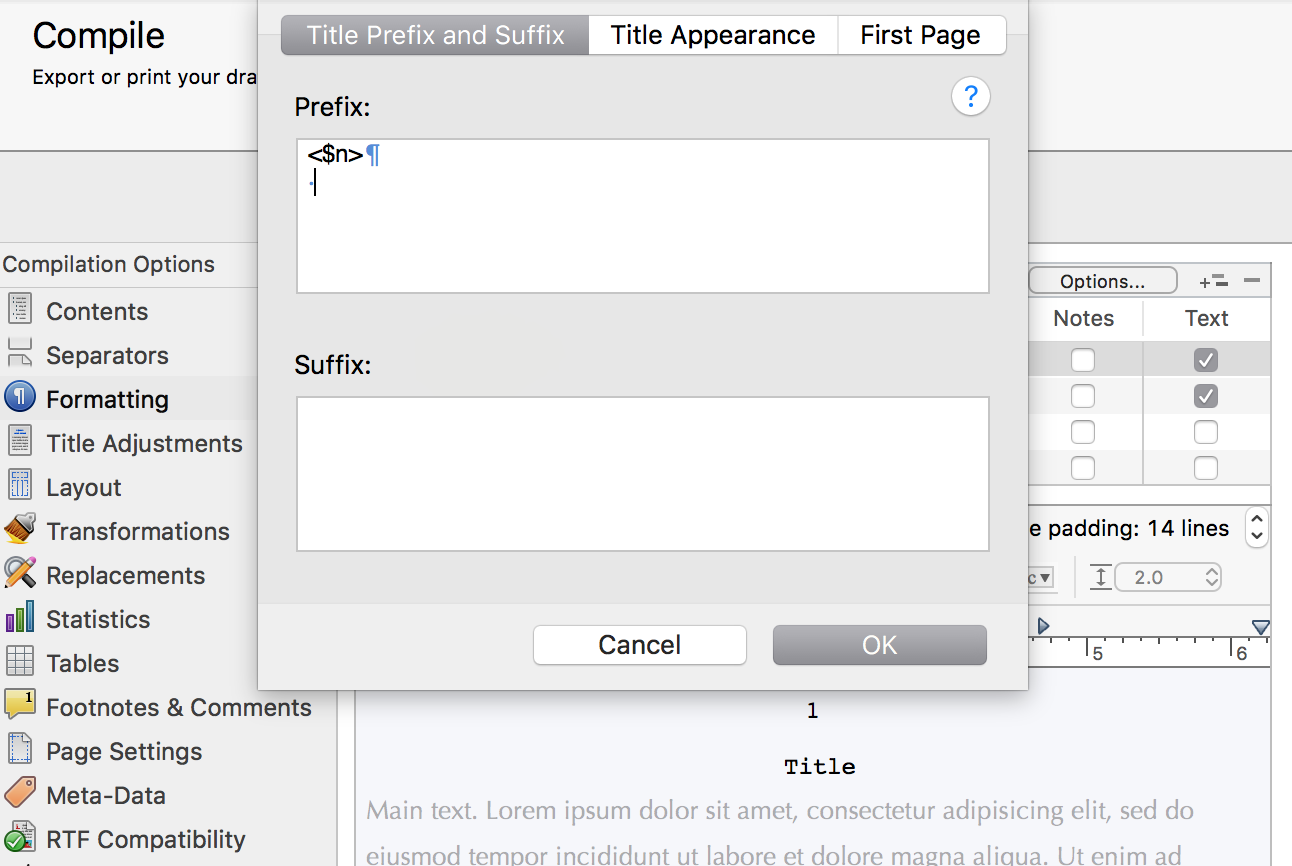Switch to the Title Appearance tab
The height and width of the screenshot is (866, 1292).
pyautogui.click(x=713, y=35)
